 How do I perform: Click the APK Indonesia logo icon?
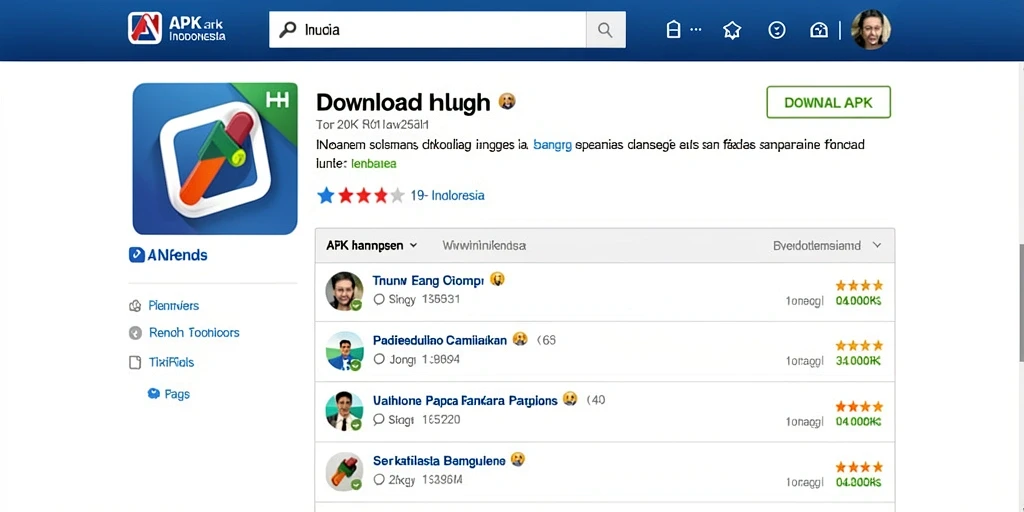click(145, 28)
